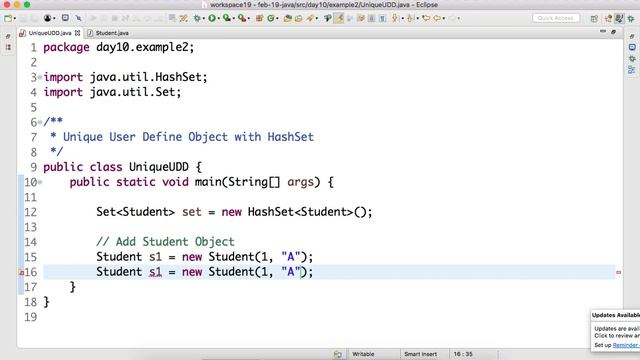Viewport: 640px width, 360px height.
Task: Click the red overview ruler error mark
Action: coord(618,272)
